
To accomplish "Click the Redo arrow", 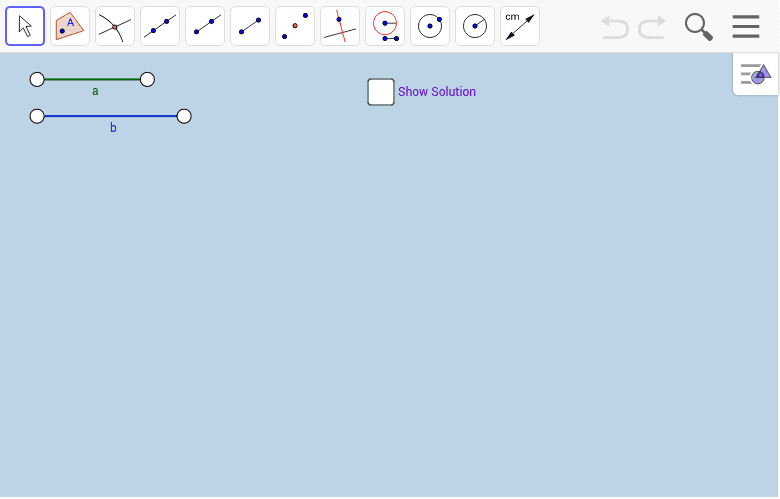I will tap(652, 27).
